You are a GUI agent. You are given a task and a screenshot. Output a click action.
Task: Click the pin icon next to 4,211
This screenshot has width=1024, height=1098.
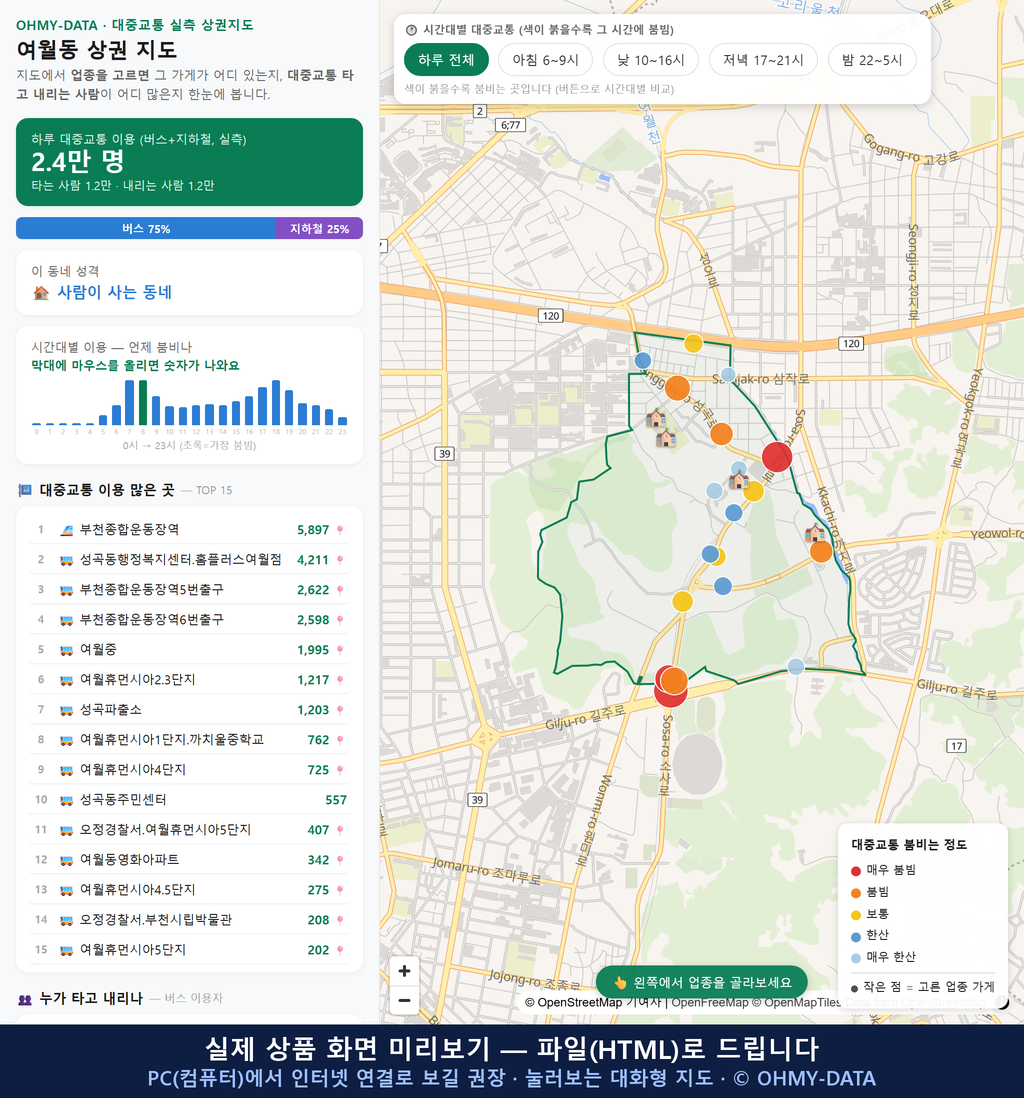pyautogui.click(x=340, y=560)
